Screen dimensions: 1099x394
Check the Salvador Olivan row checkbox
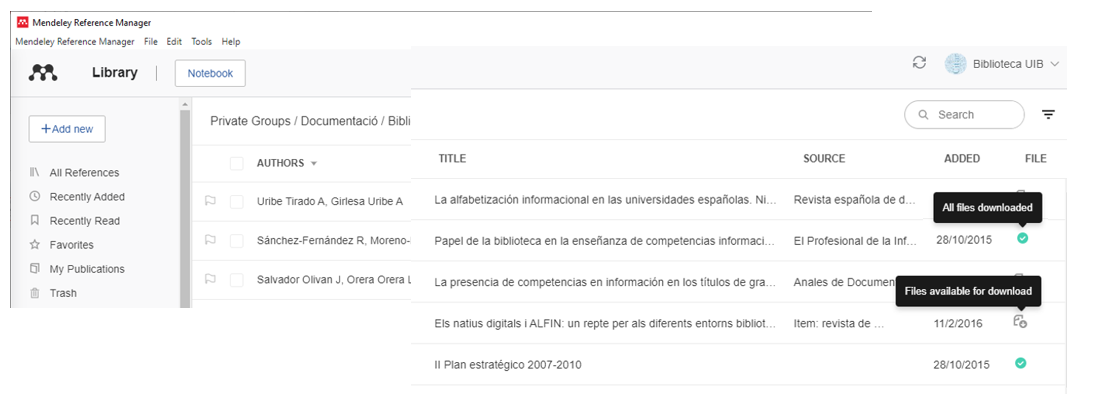tap(237, 280)
